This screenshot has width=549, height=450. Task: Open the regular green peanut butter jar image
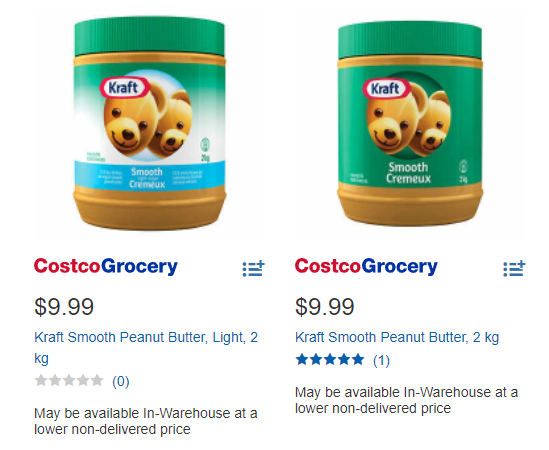click(x=410, y=123)
